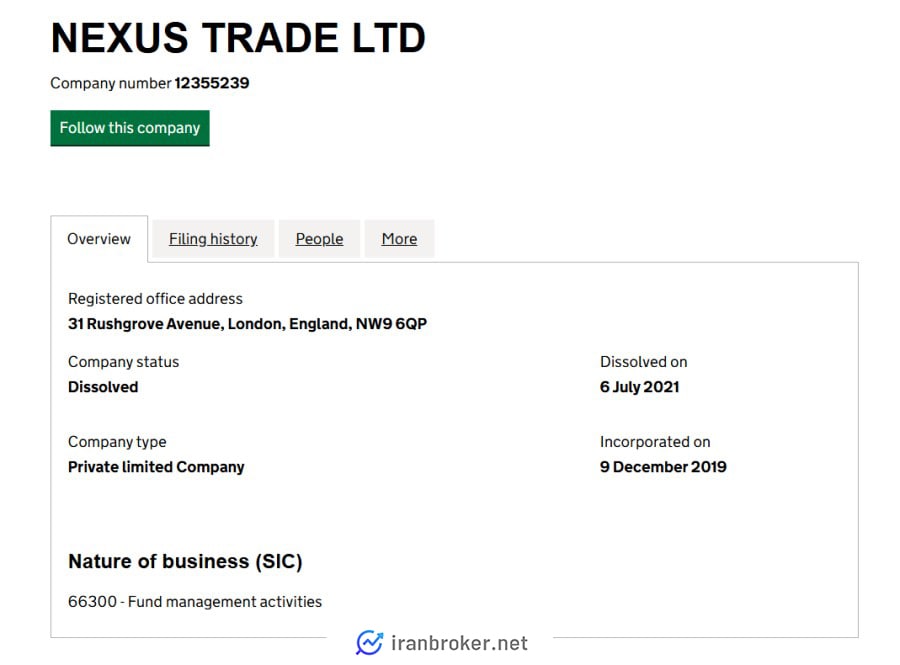
Task: Click the NEXUS TRADE LTD heading
Action: coord(238,38)
